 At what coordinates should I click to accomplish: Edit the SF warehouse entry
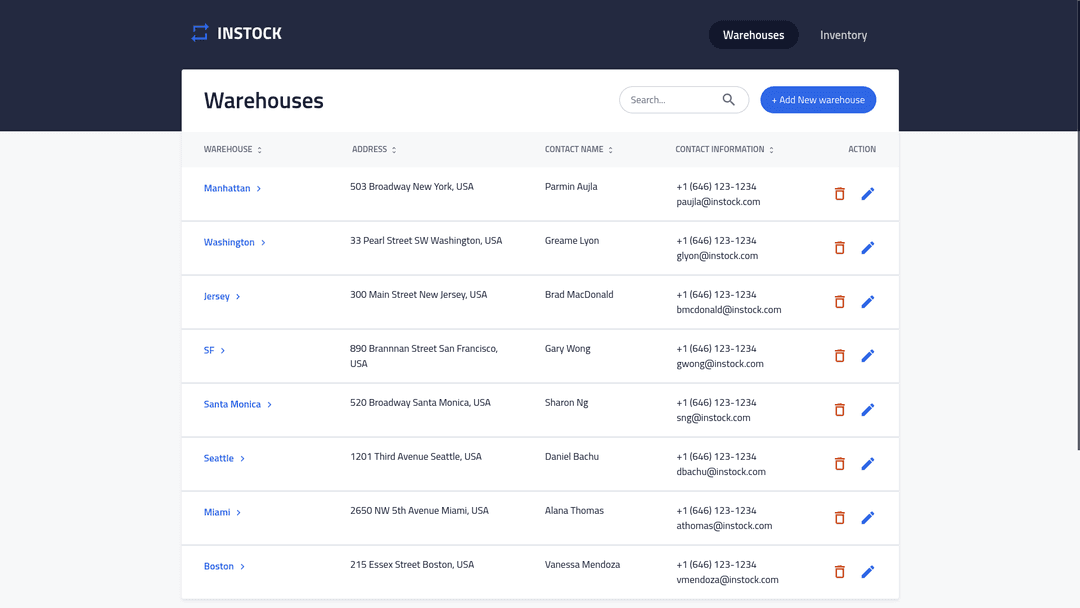[x=868, y=355]
